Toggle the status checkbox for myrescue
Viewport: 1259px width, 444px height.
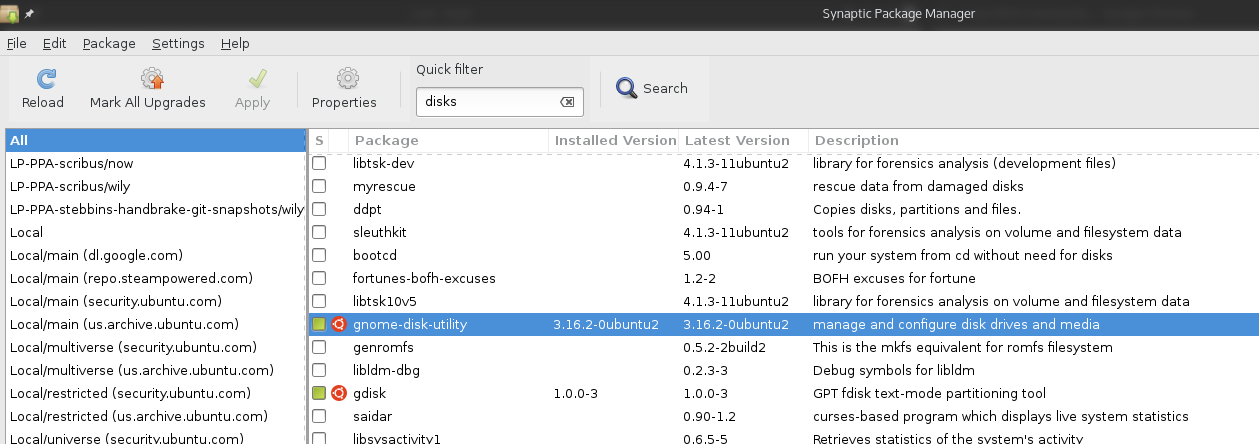point(319,186)
